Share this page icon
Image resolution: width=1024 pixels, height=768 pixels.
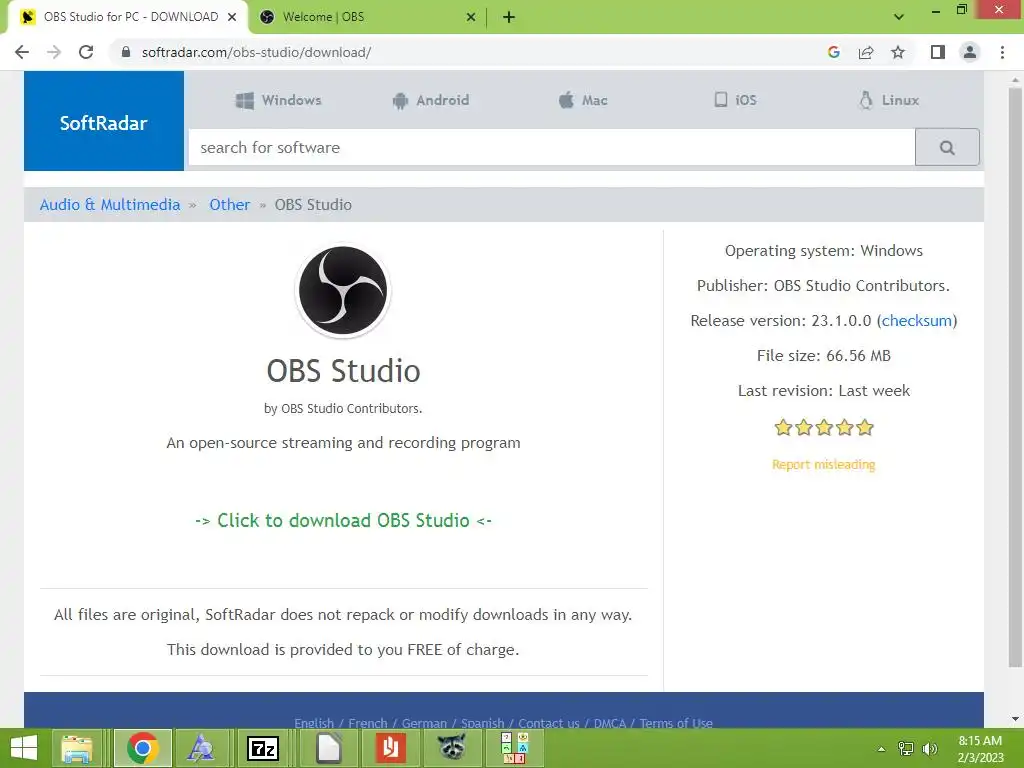866,52
